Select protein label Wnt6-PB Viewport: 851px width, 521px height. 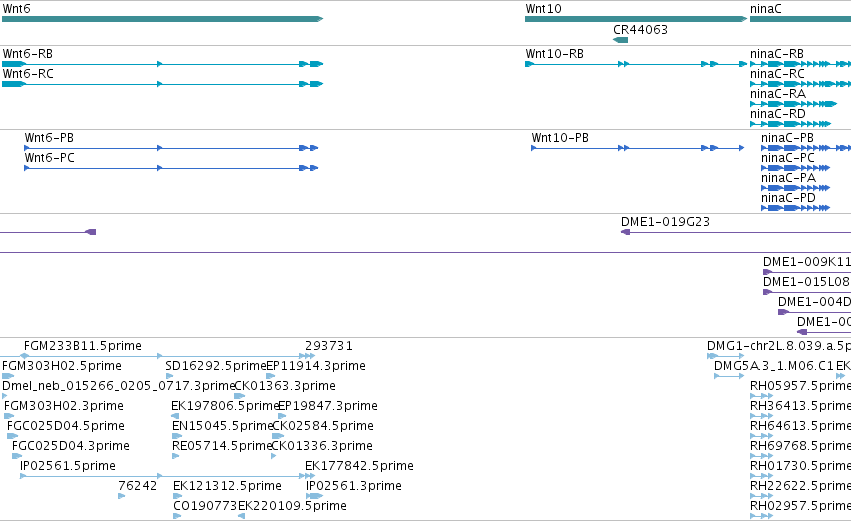(49, 138)
